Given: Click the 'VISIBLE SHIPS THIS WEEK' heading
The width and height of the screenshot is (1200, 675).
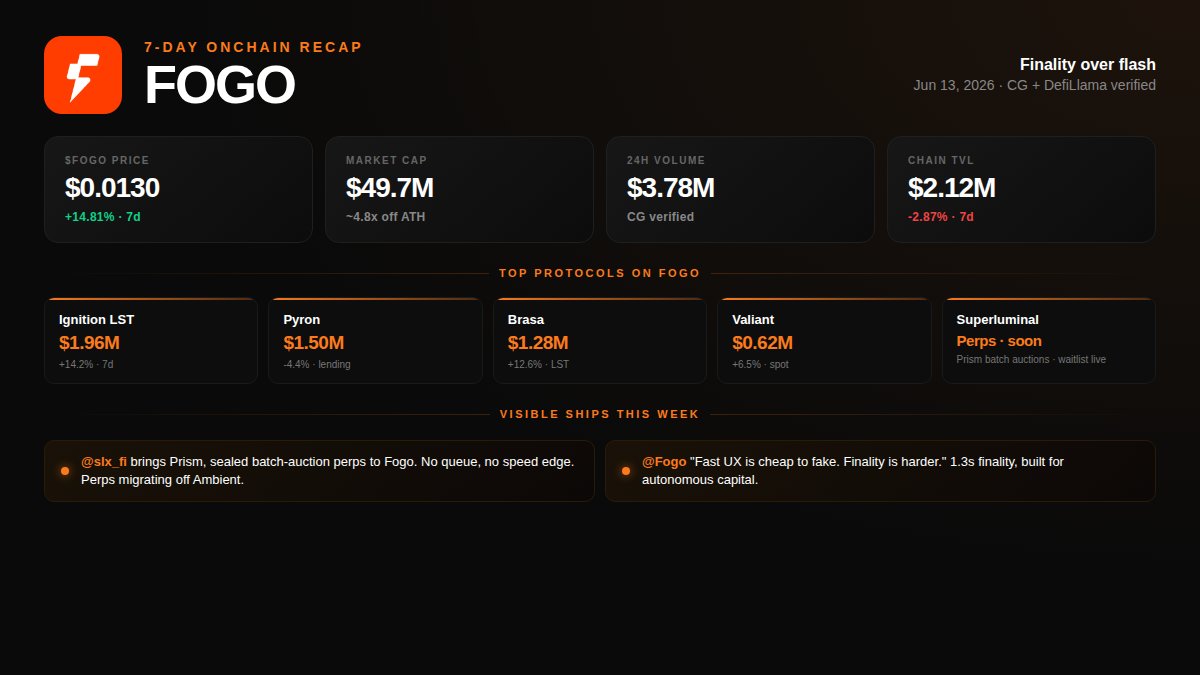Looking at the screenshot, I should coord(600,414).
